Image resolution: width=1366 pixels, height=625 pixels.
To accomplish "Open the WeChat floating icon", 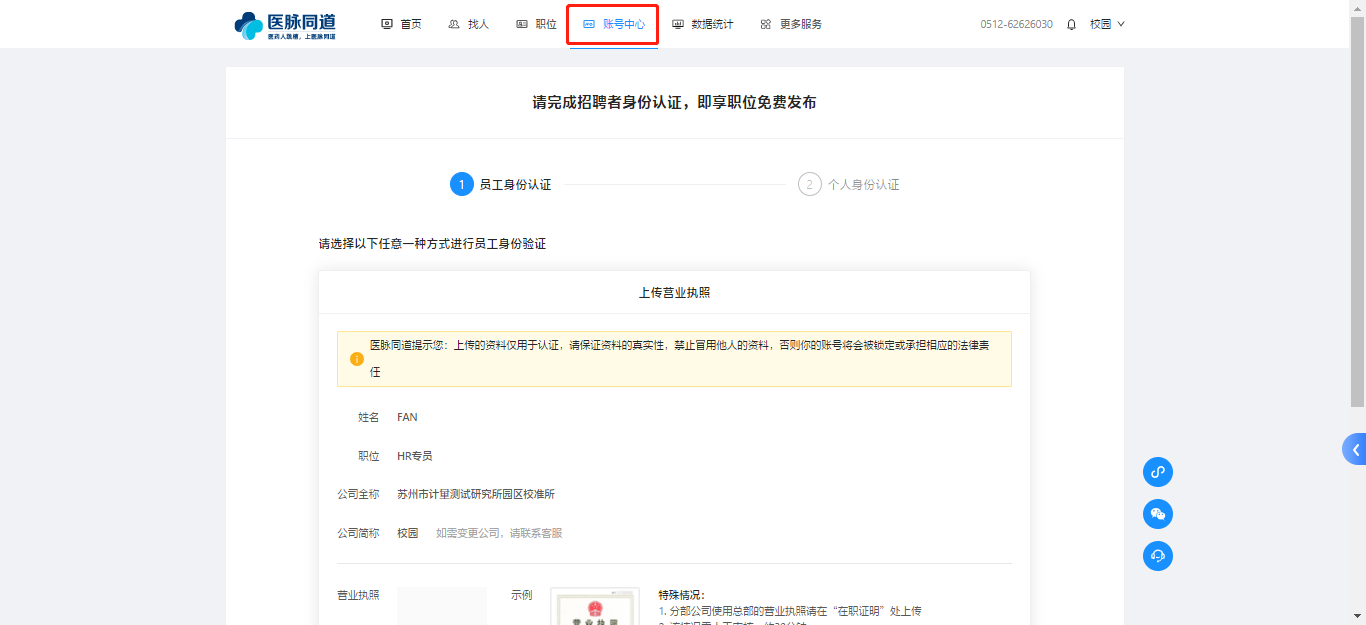I will (1158, 514).
